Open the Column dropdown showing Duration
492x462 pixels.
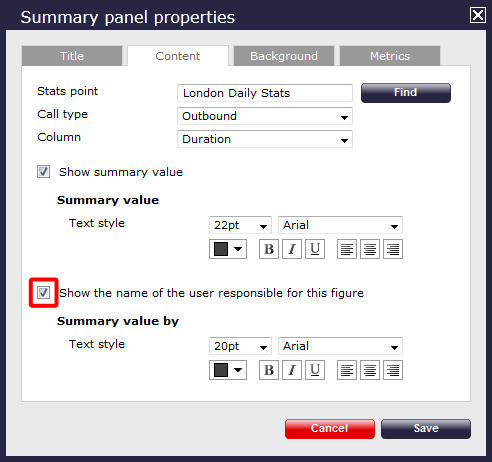(265, 139)
